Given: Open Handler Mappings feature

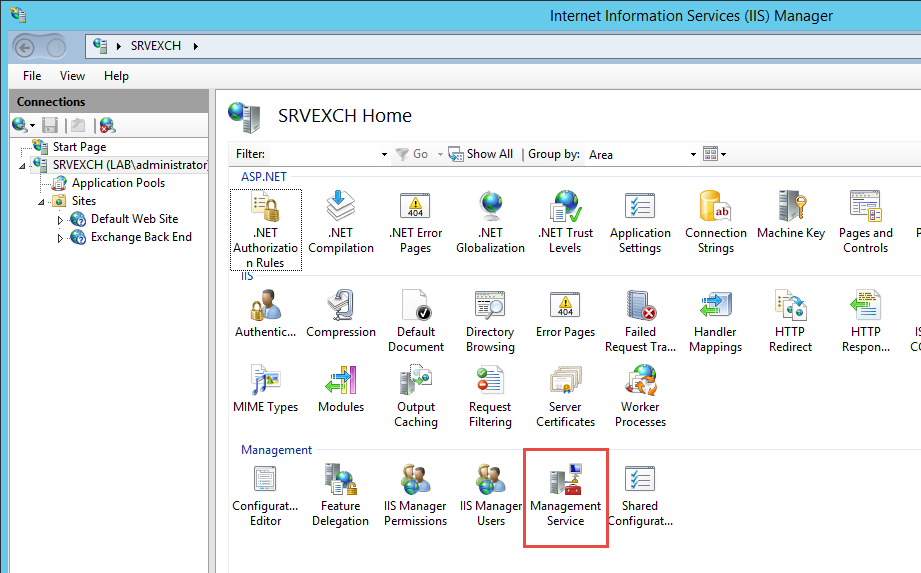Looking at the screenshot, I should coord(715,321).
